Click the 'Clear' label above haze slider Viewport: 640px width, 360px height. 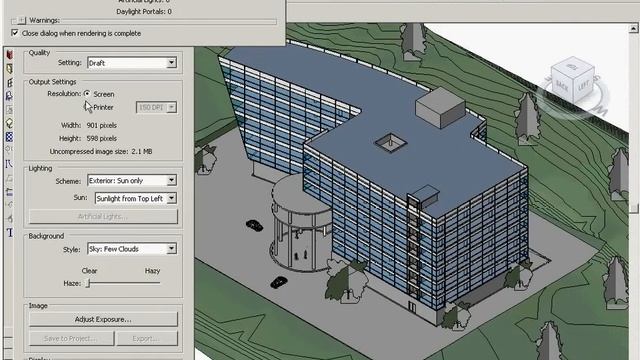point(89,271)
